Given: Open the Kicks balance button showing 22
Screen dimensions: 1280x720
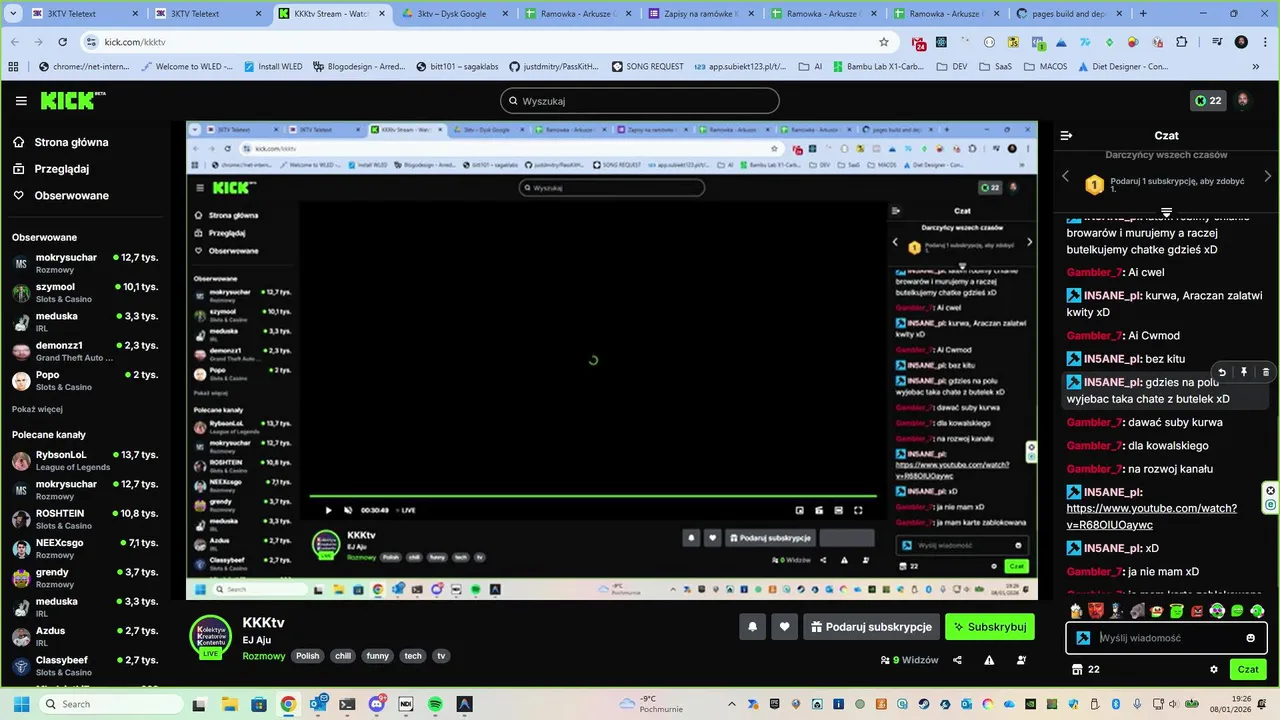Looking at the screenshot, I should [x=1207, y=101].
